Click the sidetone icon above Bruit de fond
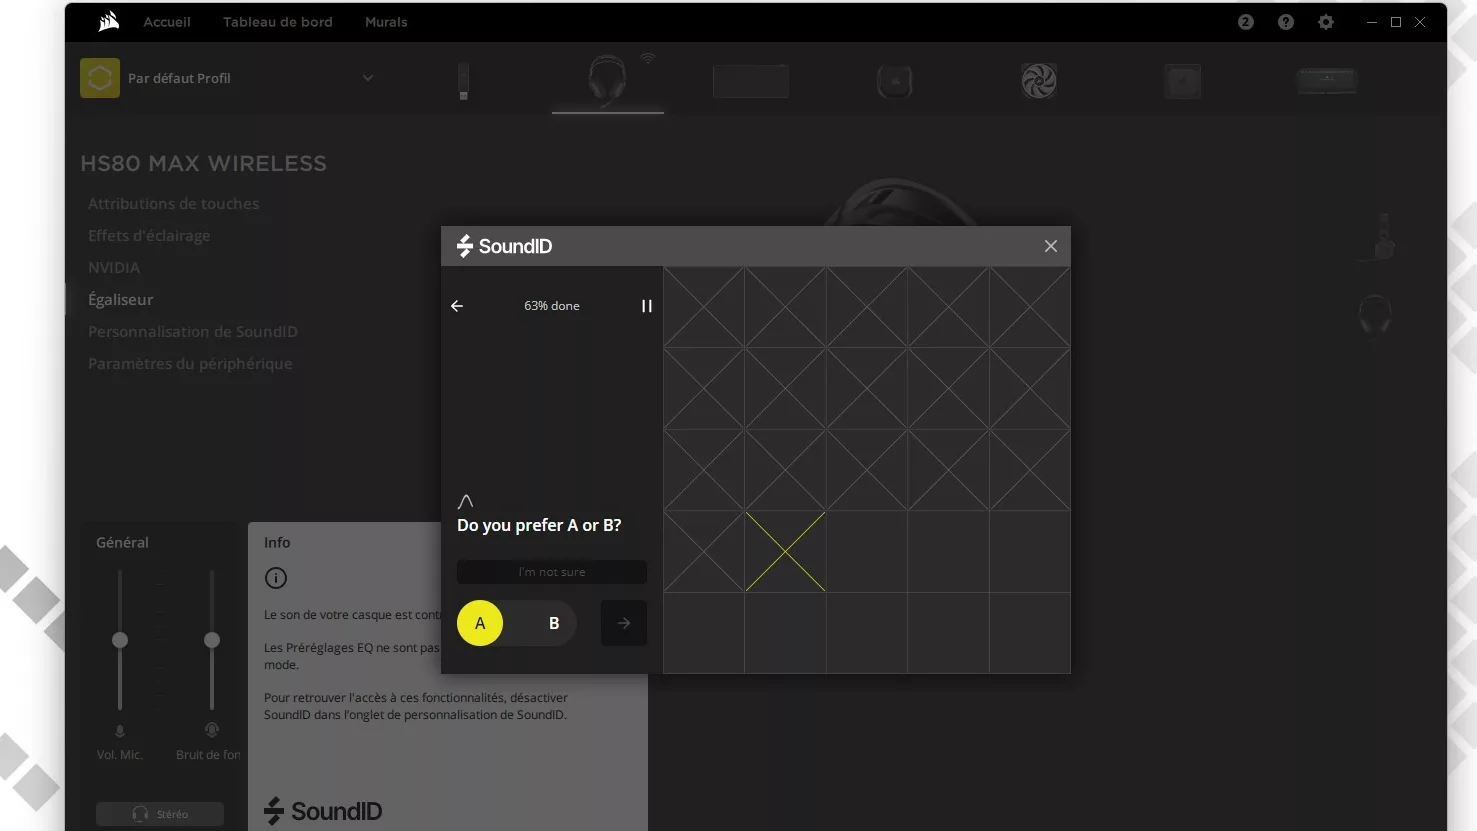1477x831 pixels. pyautogui.click(x=212, y=730)
